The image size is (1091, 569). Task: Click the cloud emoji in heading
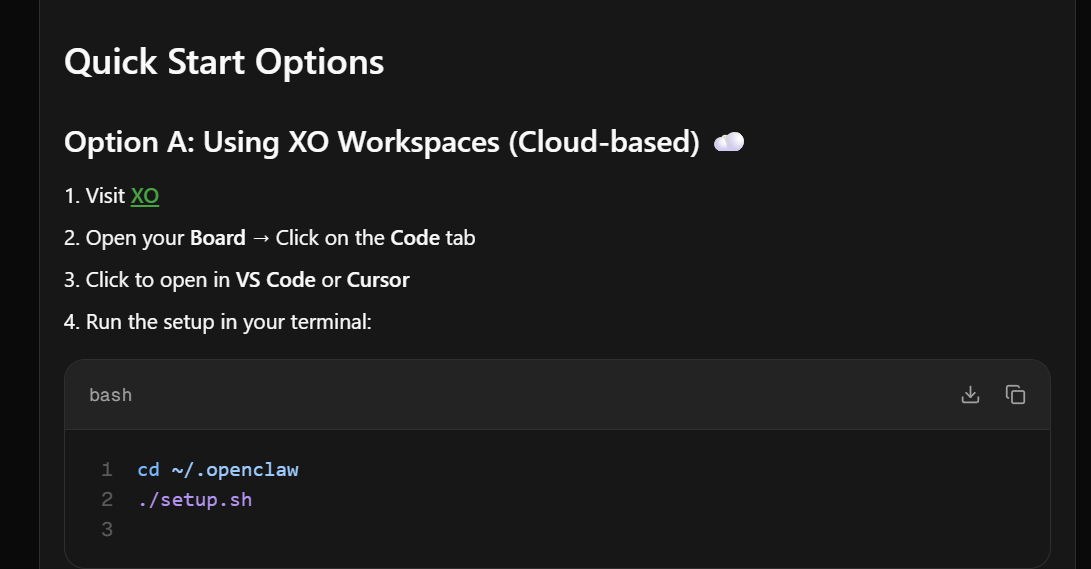pyautogui.click(x=729, y=142)
